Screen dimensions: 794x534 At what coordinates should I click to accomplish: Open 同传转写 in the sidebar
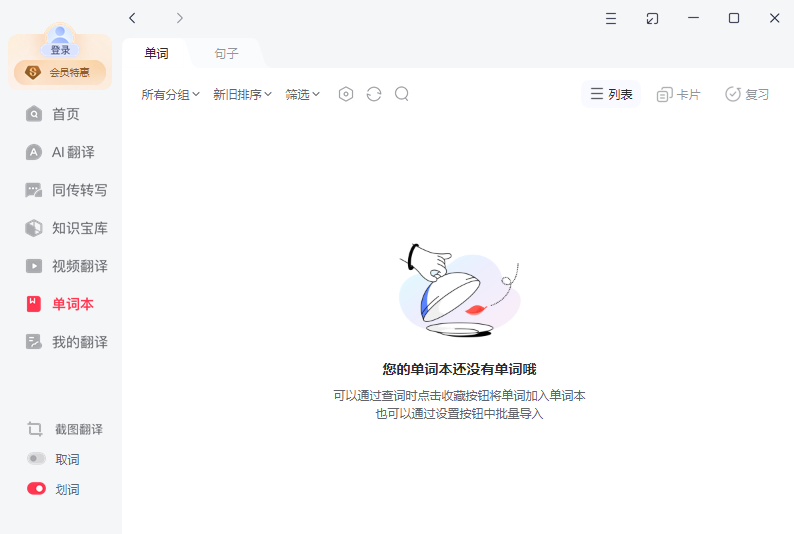[x=66, y=190]
